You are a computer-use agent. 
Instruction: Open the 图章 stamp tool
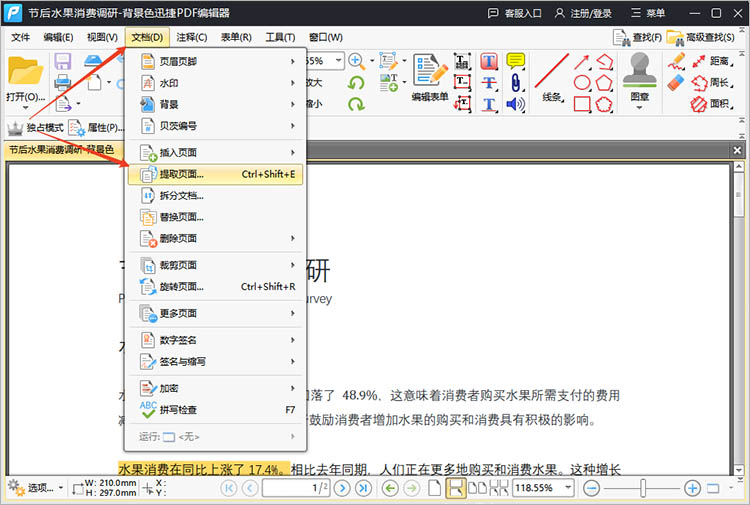point(640,79)
